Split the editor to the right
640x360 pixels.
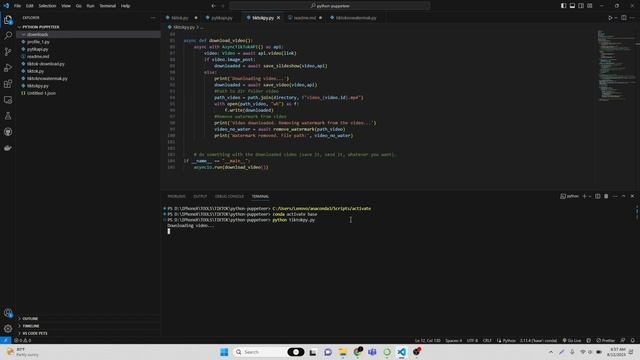tap(624, 18)
